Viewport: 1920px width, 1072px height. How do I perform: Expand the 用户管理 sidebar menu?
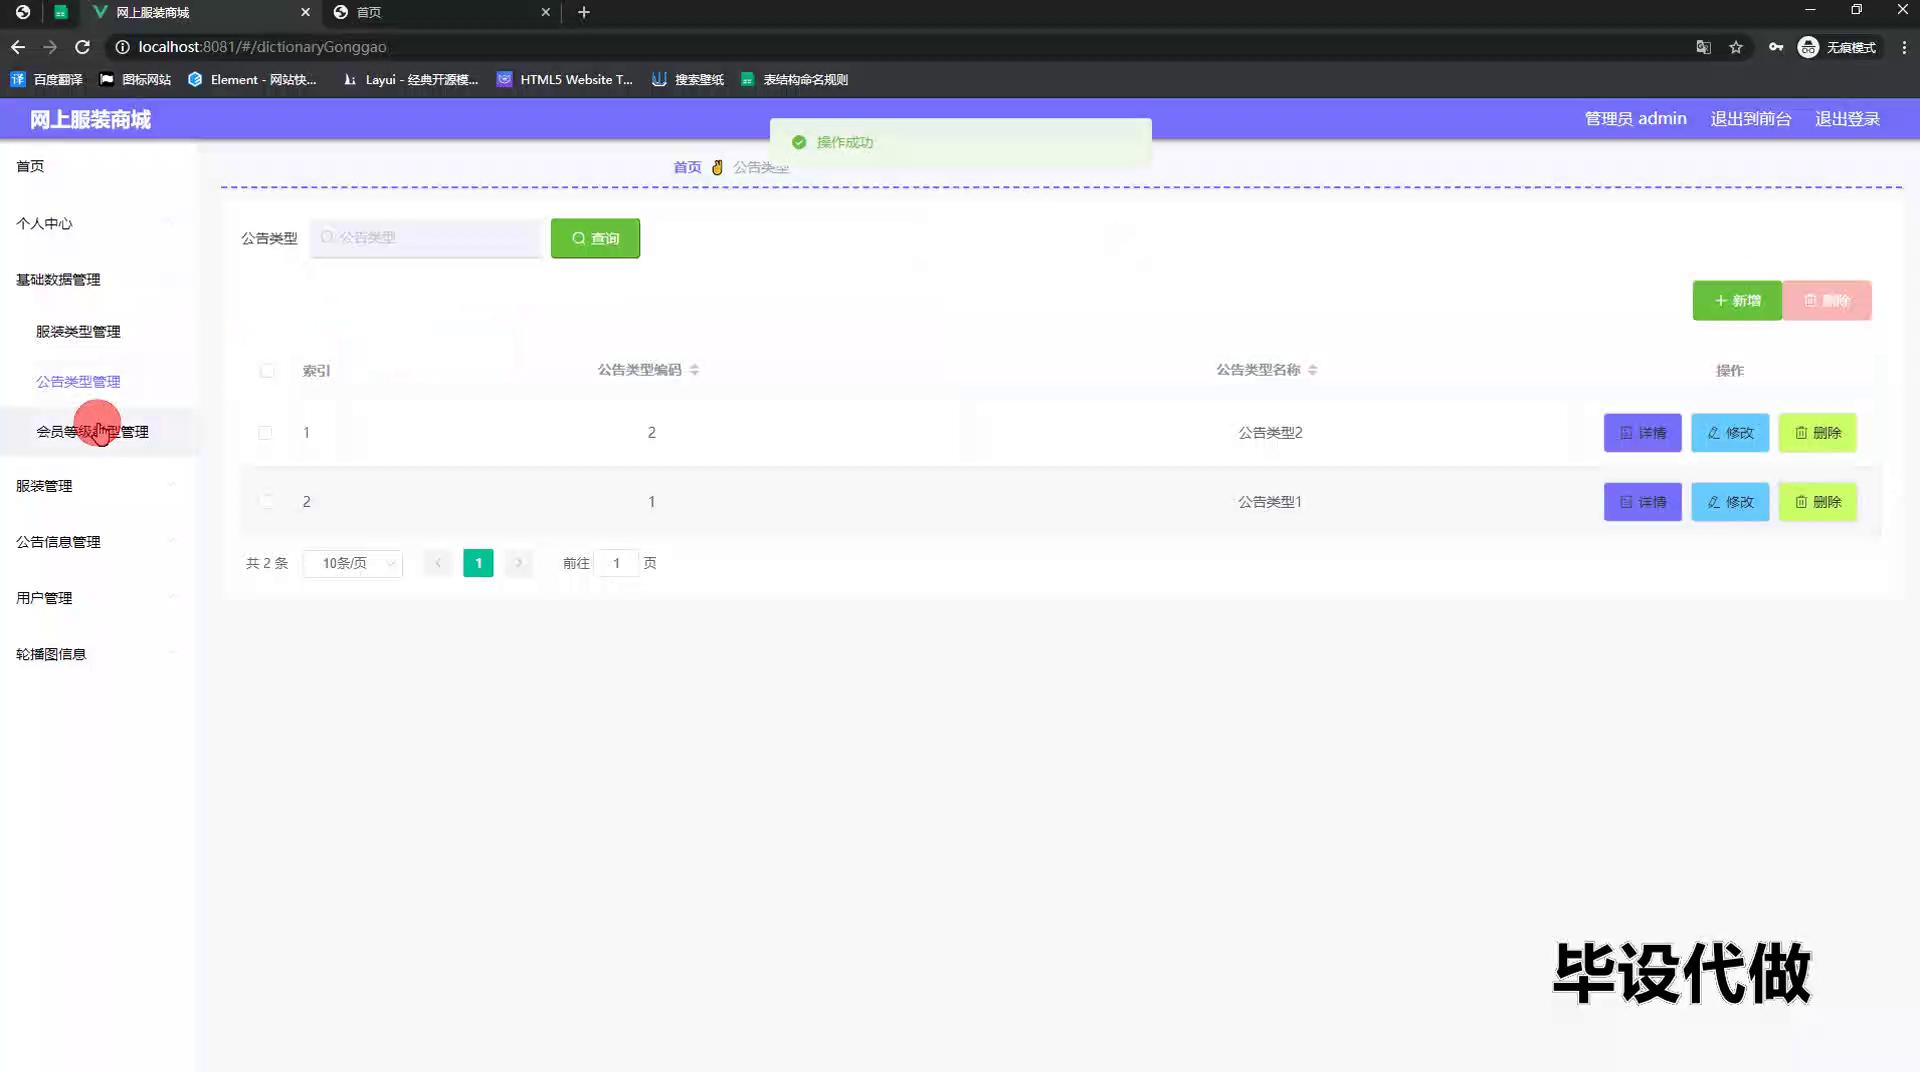click(x=45, y=598)
